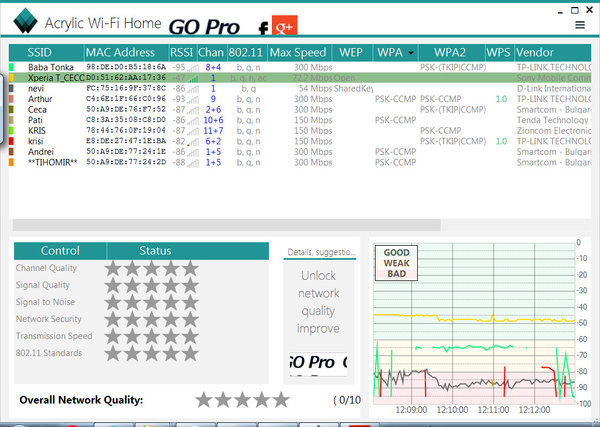
Task: Sort table by RSSI column header
Action: [x=183, y=52]
